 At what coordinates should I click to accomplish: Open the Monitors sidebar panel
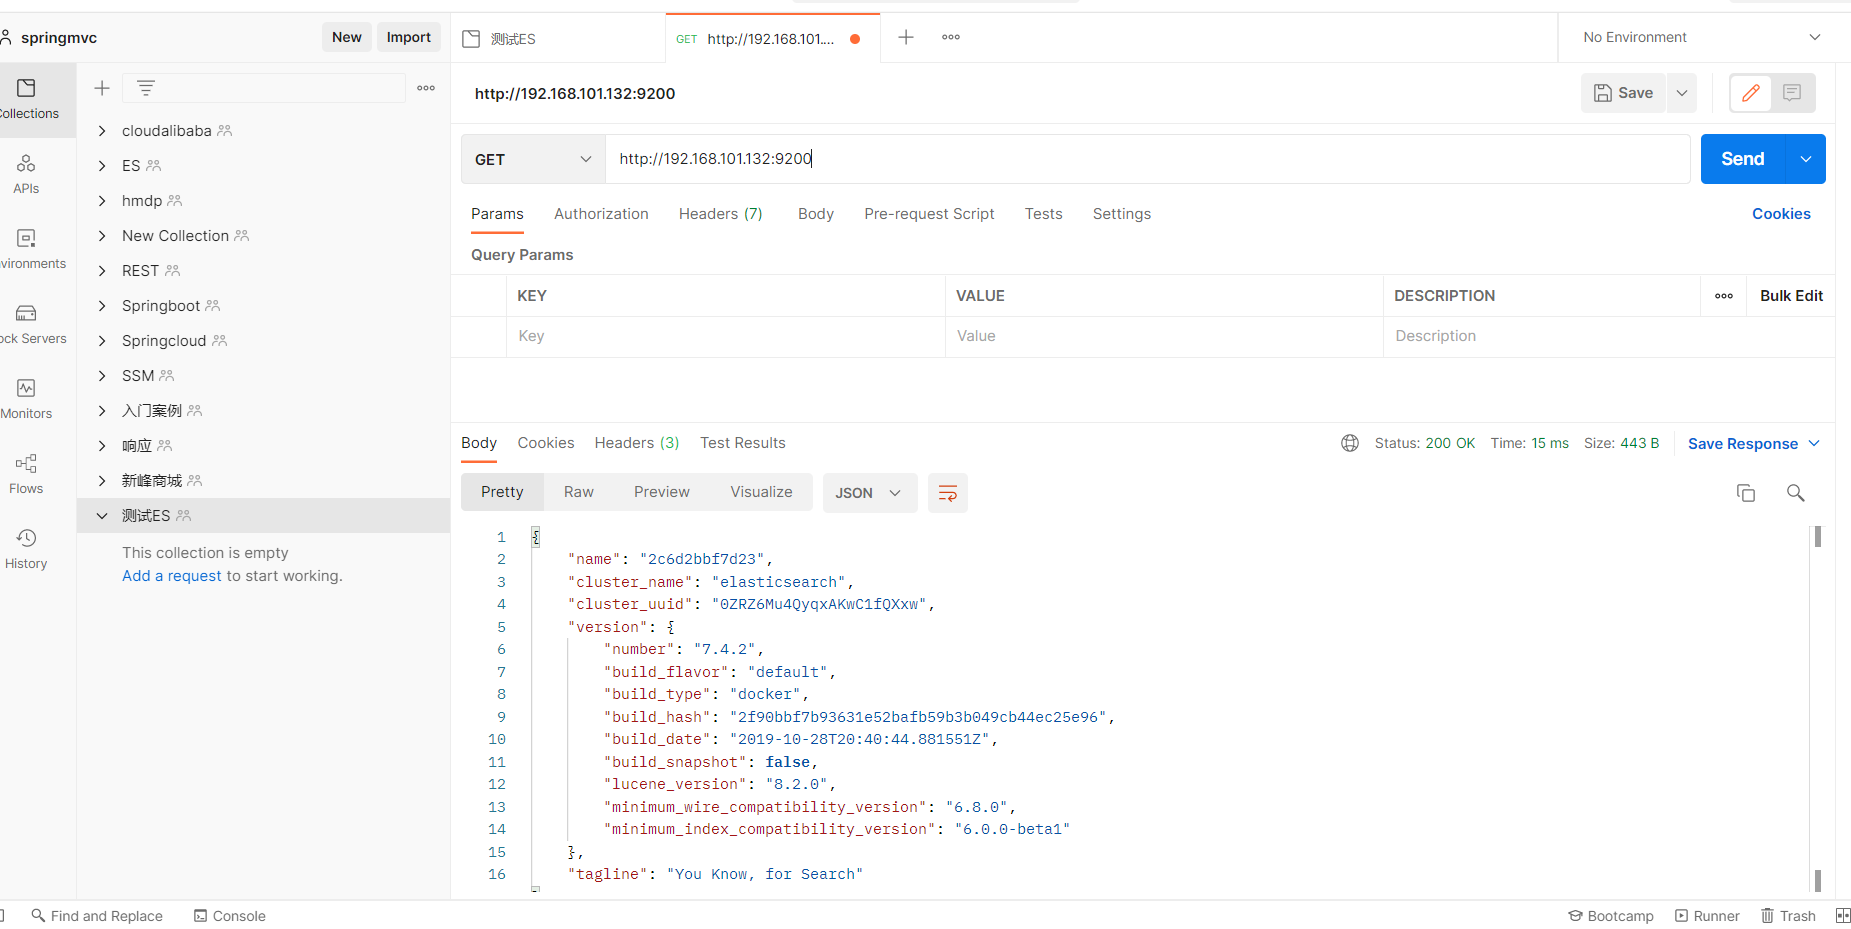pos(27,399)
